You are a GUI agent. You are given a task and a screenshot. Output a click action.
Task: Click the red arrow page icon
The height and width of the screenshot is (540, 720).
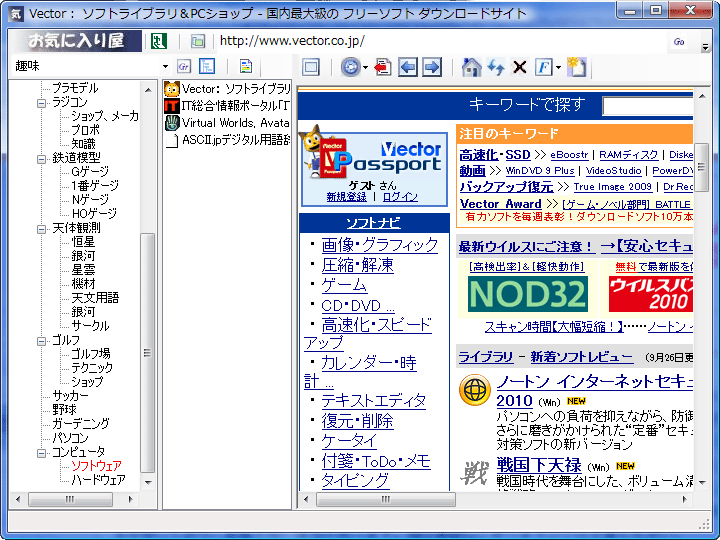tap(383, 68)
